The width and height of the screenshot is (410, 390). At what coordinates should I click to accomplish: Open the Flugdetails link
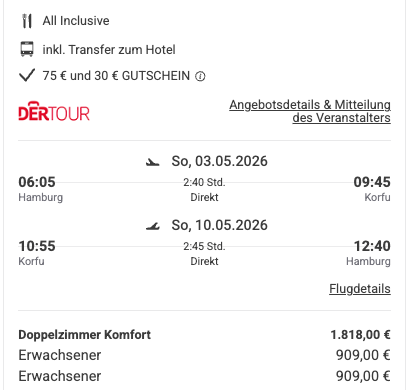click(x=360, y=289)
